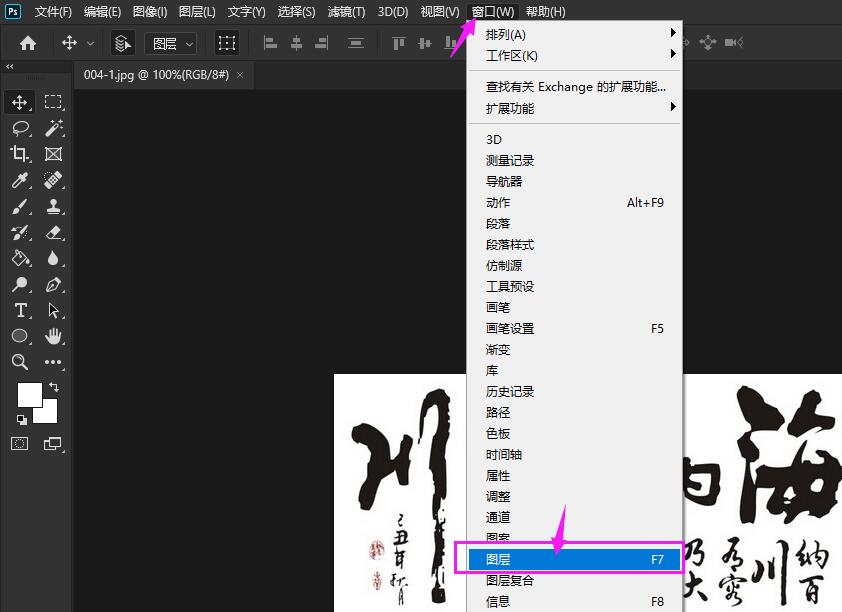Select the Crop tool
The image size is (842, 612).
[20, 154]
